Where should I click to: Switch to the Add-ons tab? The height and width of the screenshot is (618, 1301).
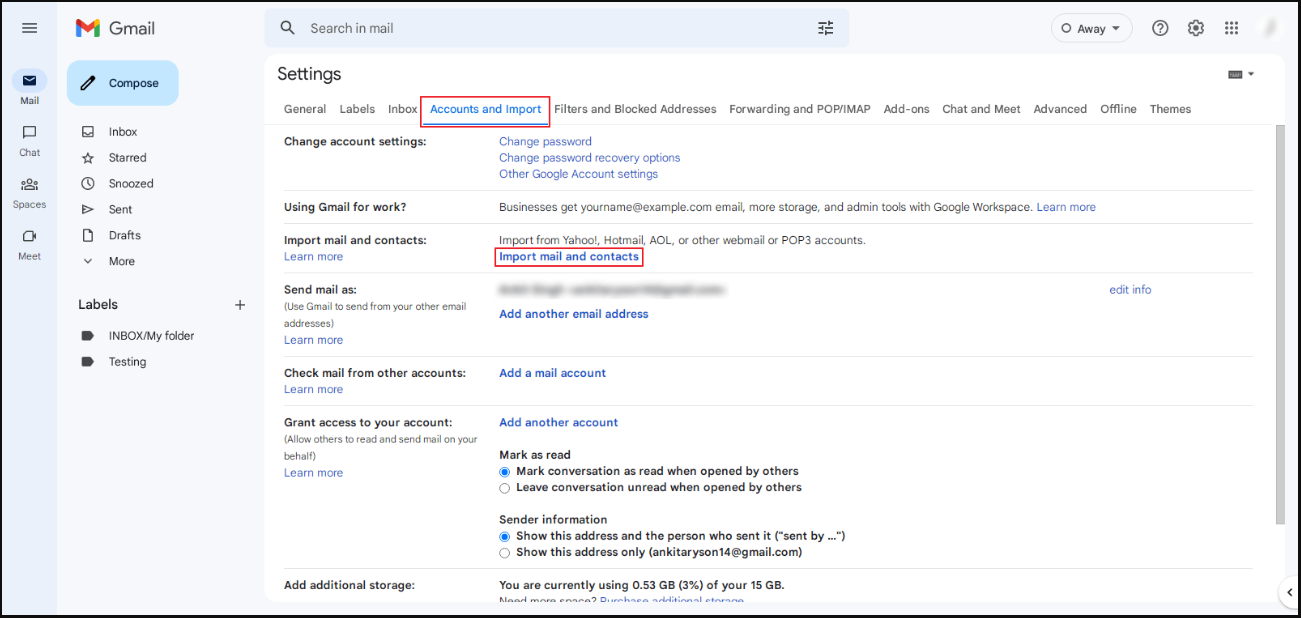(907, 109)
